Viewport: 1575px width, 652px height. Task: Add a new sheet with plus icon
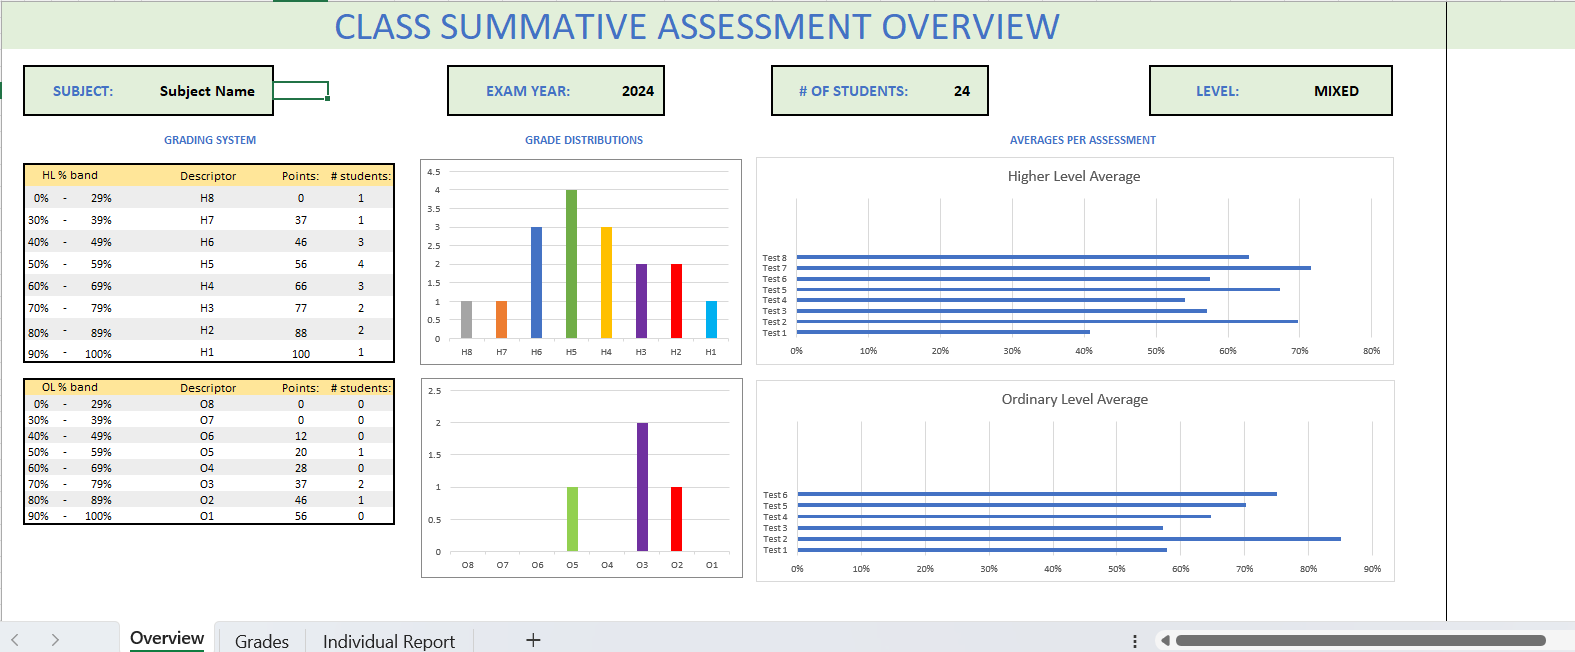tap(533, 640)
